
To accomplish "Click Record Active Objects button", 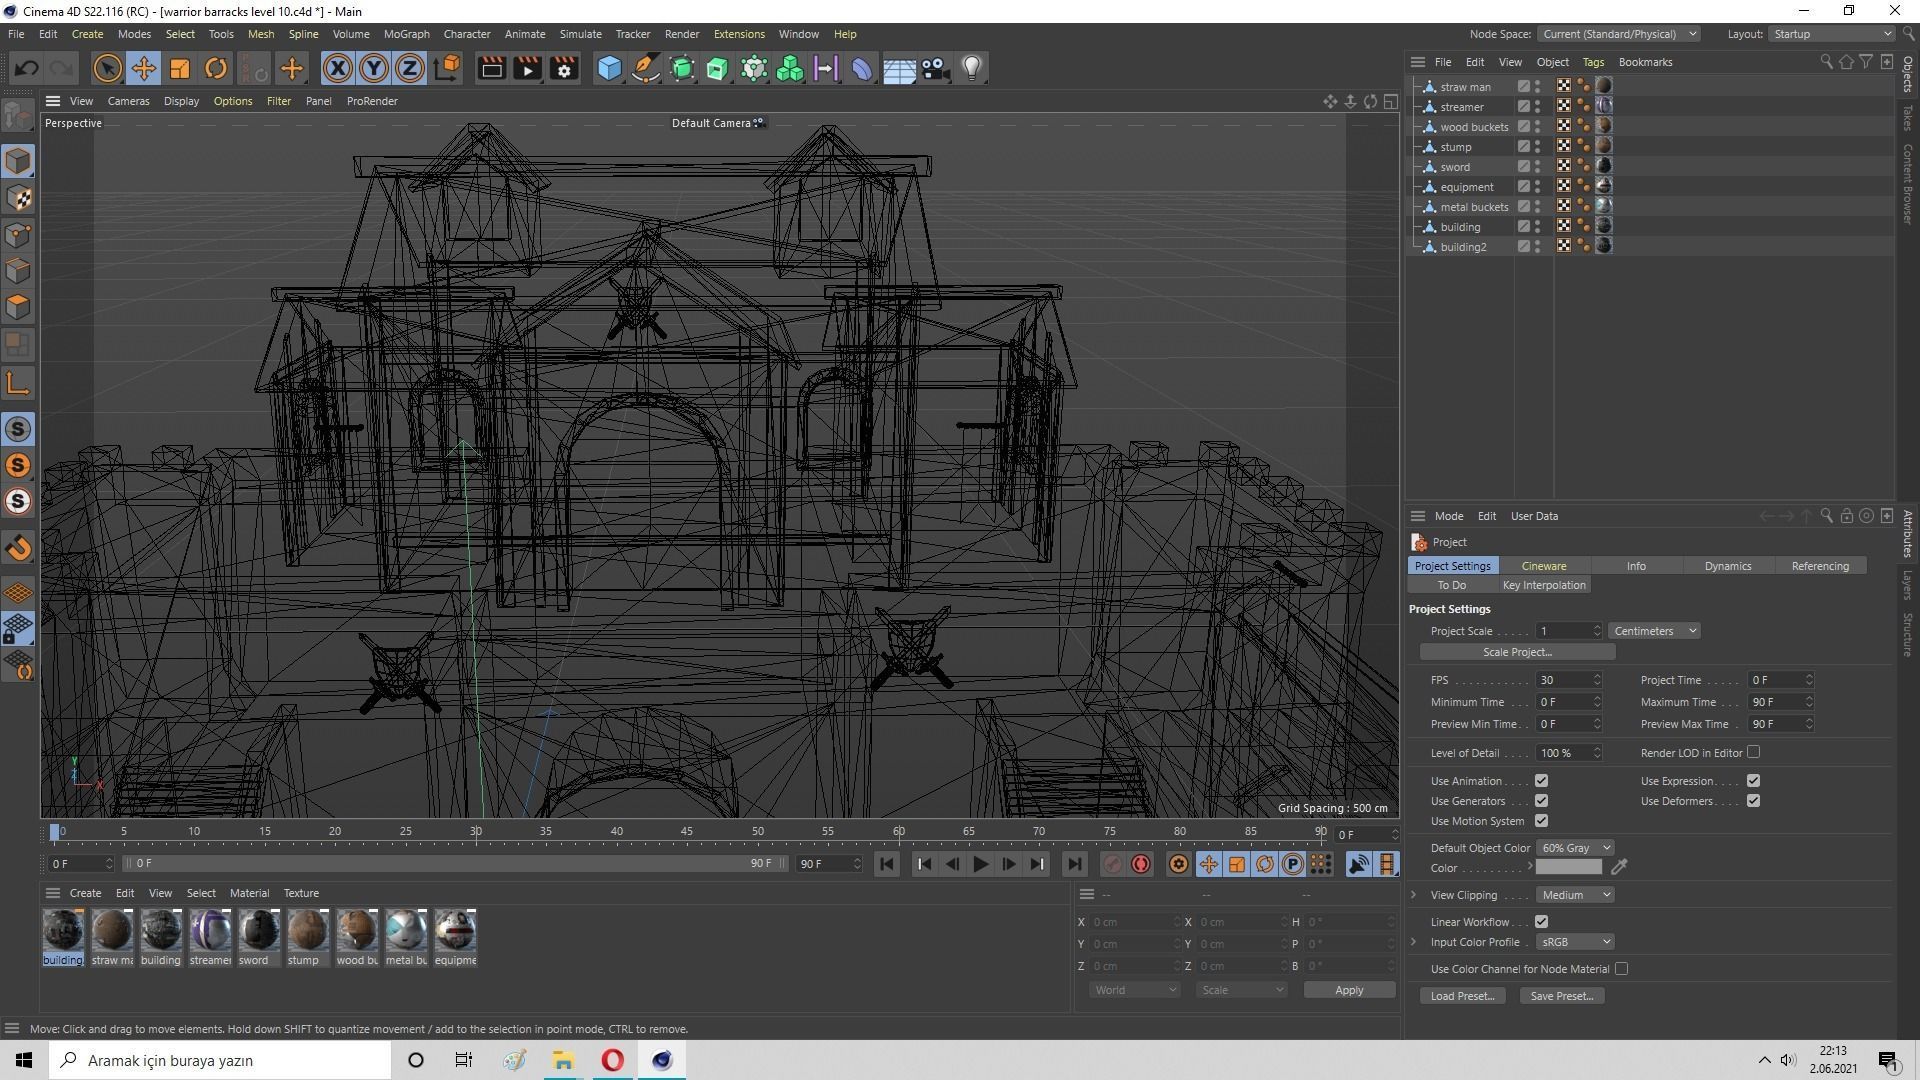I will pos(1112,864).
